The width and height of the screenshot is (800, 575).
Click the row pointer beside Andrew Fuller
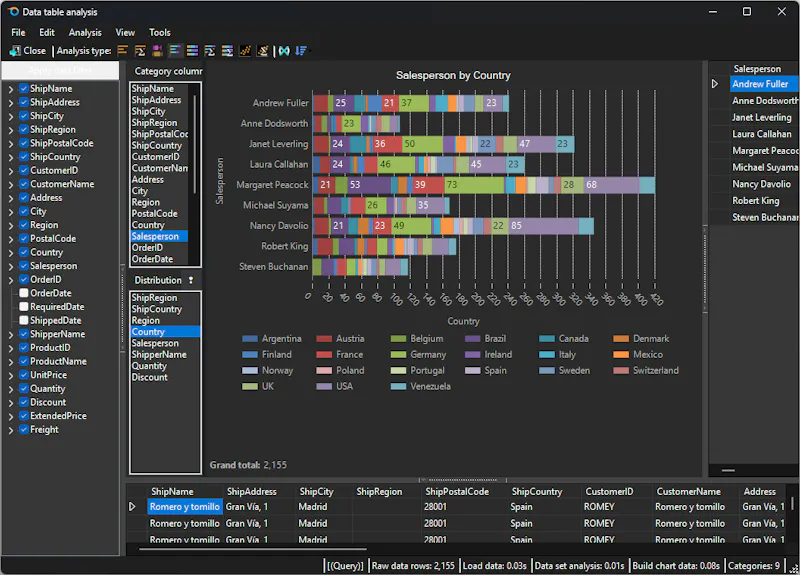[x=715, y=84]
